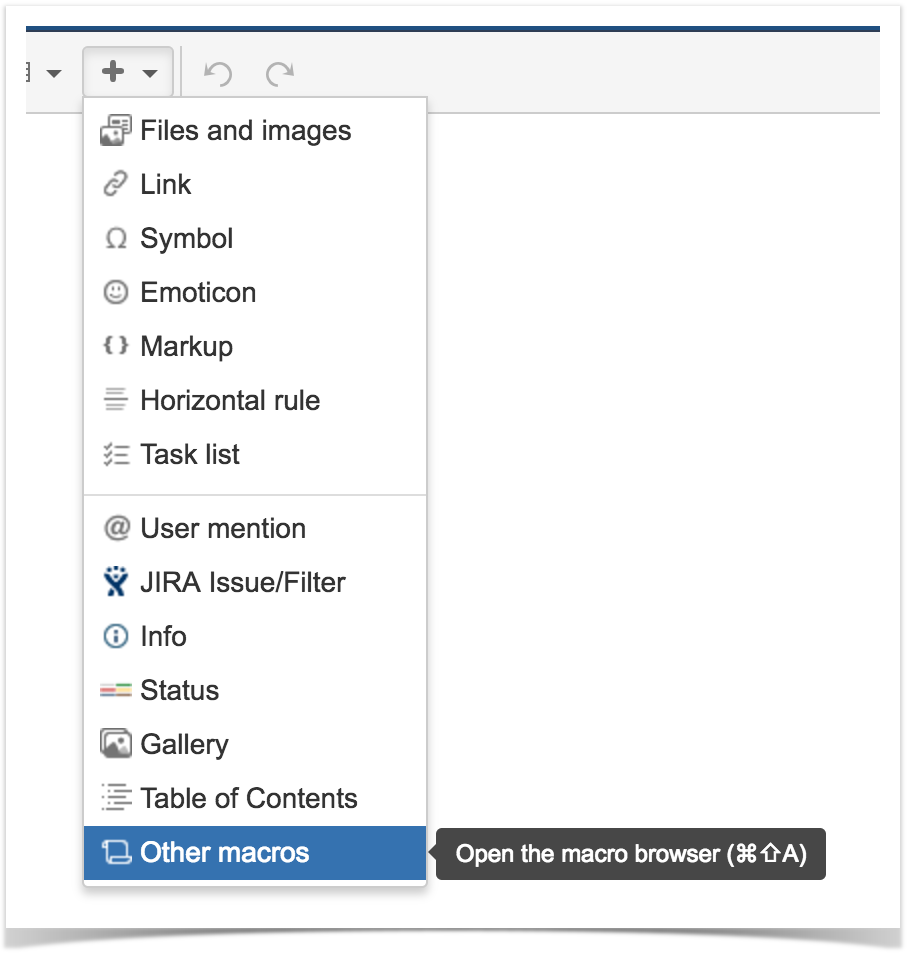Insert a Horizontal rule
The width and height of the screenshot is (914, 957).
pyautogui.click(x=255, y=400)
